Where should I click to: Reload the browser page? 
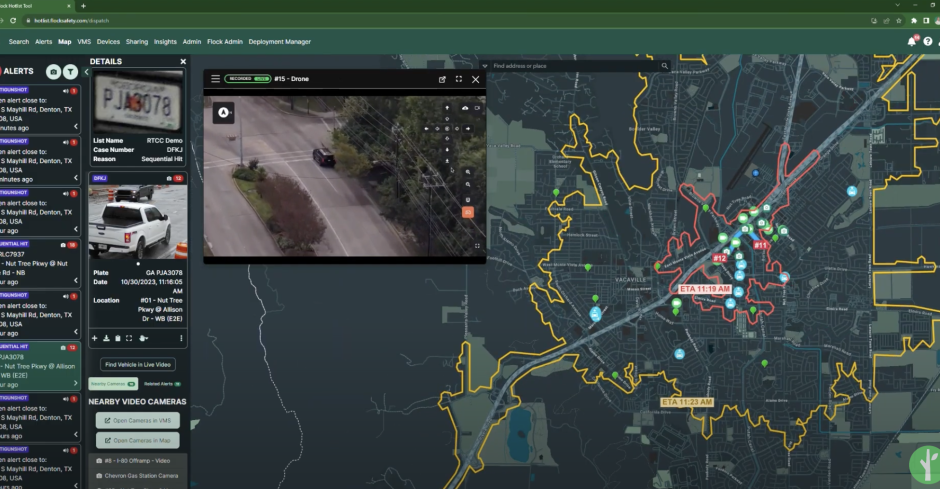click(13, 20)
